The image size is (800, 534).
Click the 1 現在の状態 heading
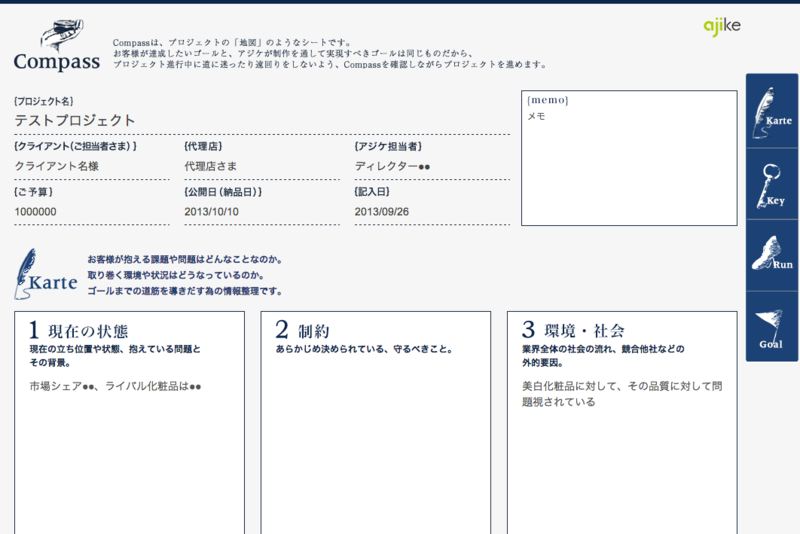pos(79,330)
